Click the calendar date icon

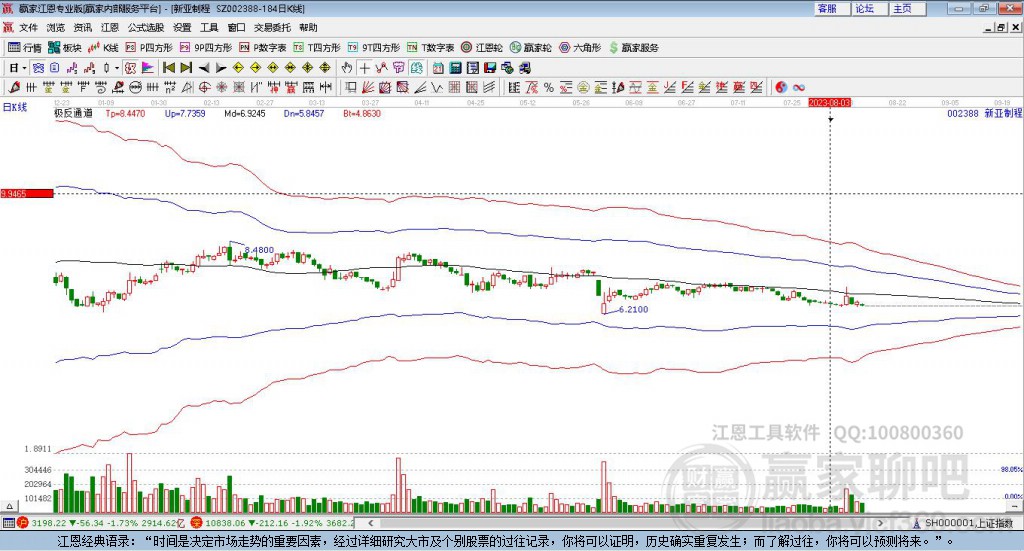438,68
